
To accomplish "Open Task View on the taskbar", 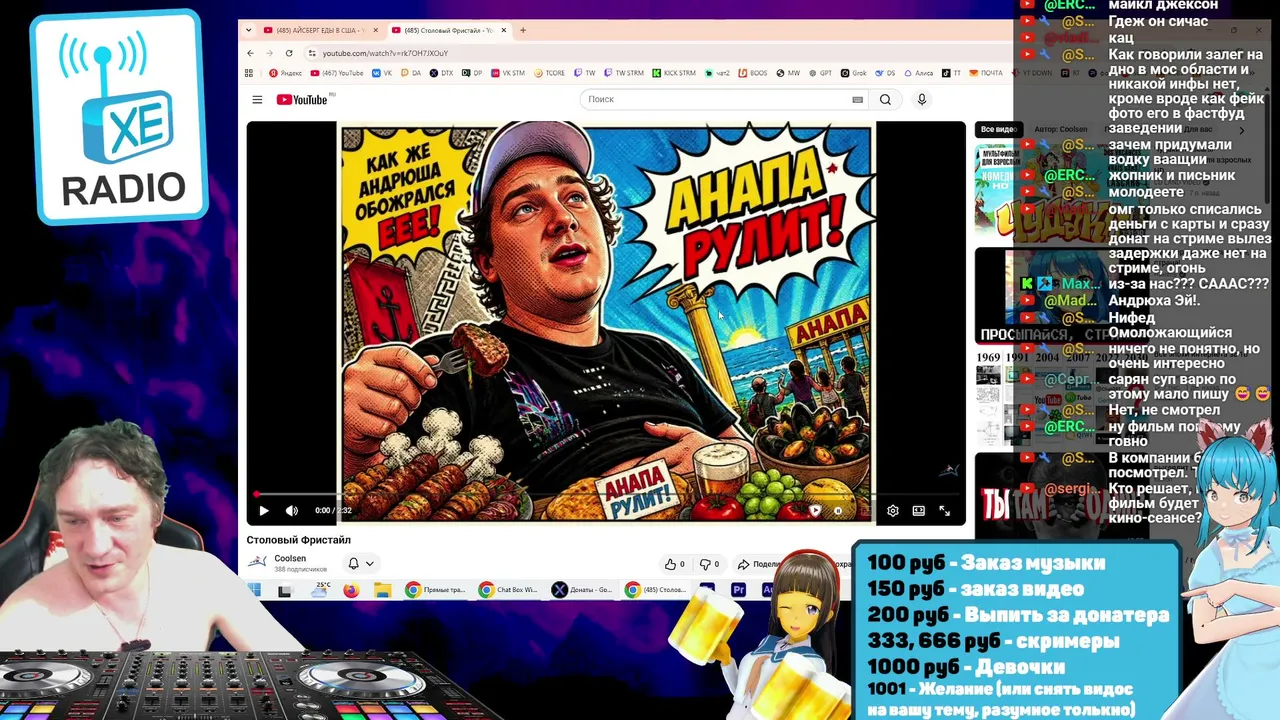I will [285, 590].
